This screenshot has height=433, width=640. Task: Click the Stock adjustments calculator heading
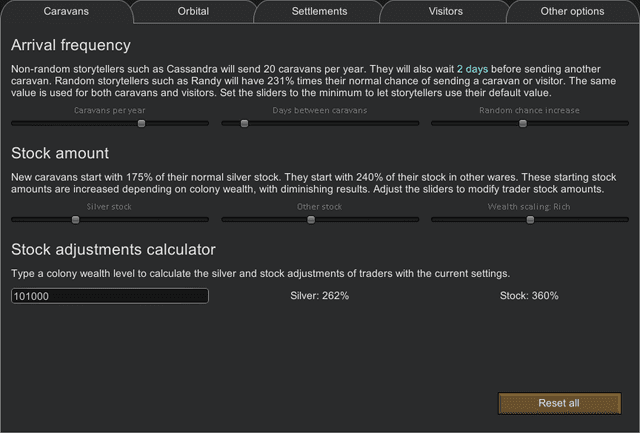click(113, 250)
